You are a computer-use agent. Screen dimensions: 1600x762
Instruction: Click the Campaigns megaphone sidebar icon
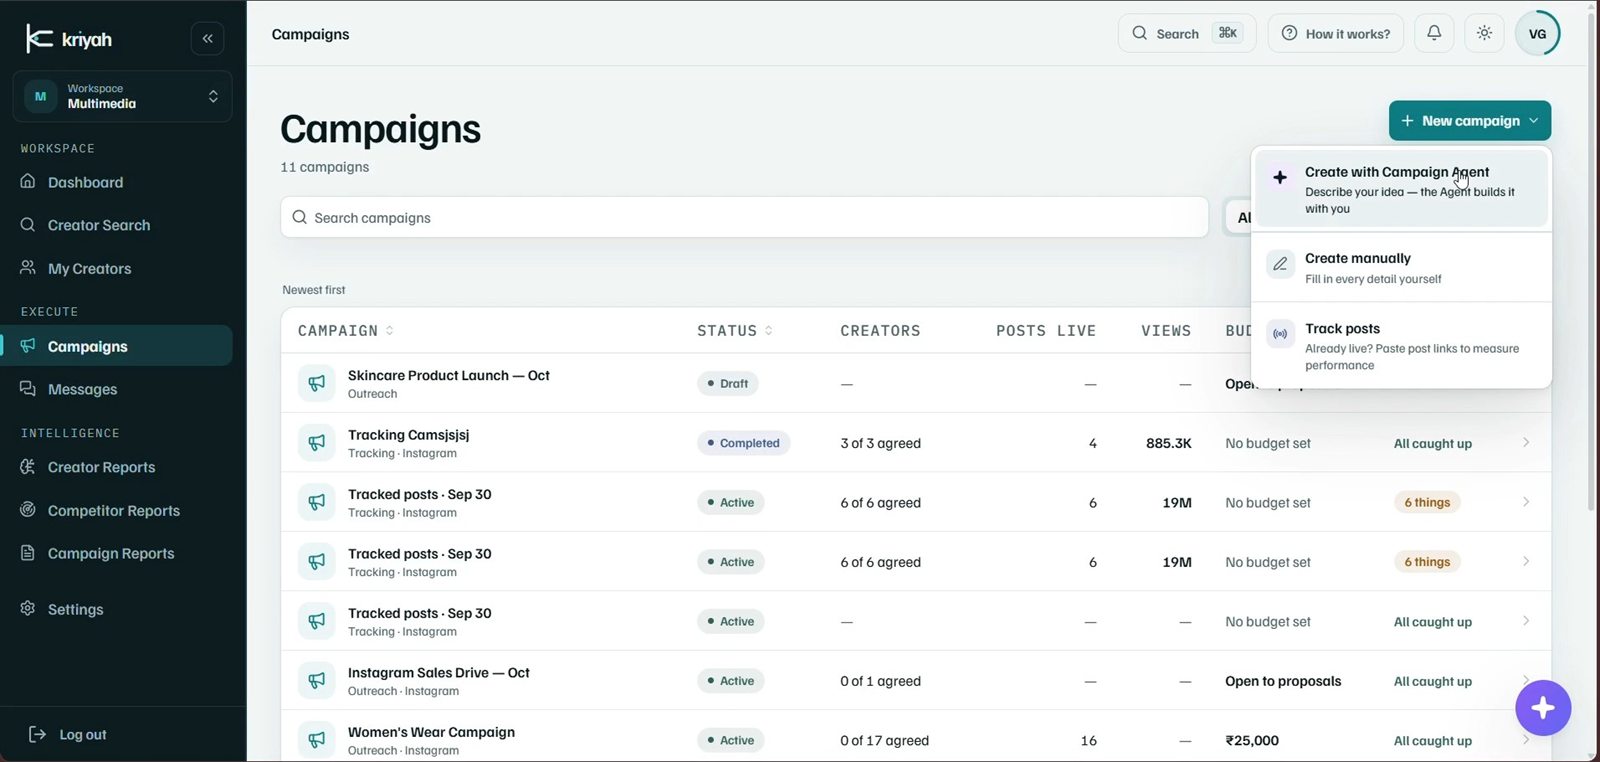pos(28,345)
